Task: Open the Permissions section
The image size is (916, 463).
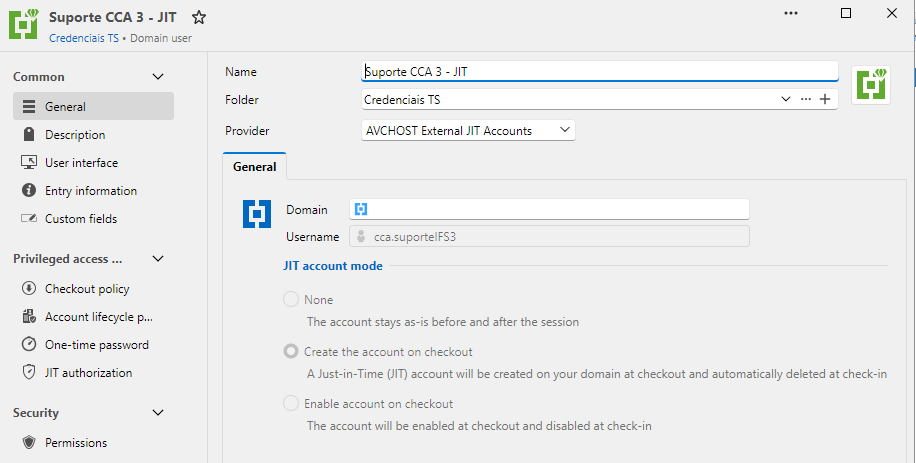Action: (93, 443)
